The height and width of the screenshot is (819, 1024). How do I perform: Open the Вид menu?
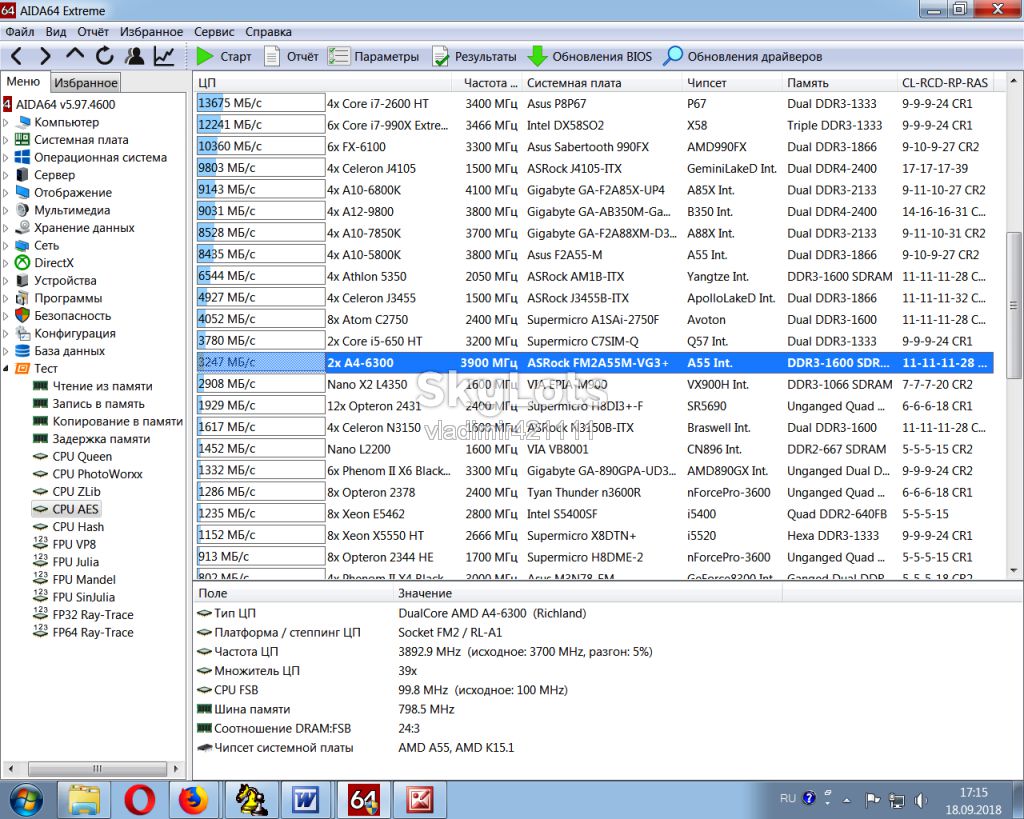click(x=56, y=32)
